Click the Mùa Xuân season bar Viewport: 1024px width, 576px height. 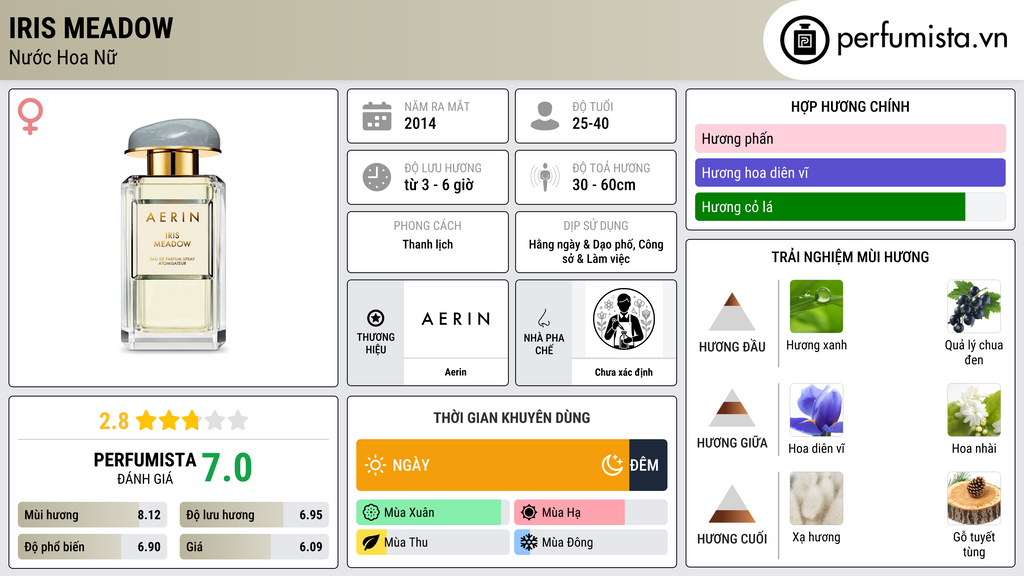point(432,513)
